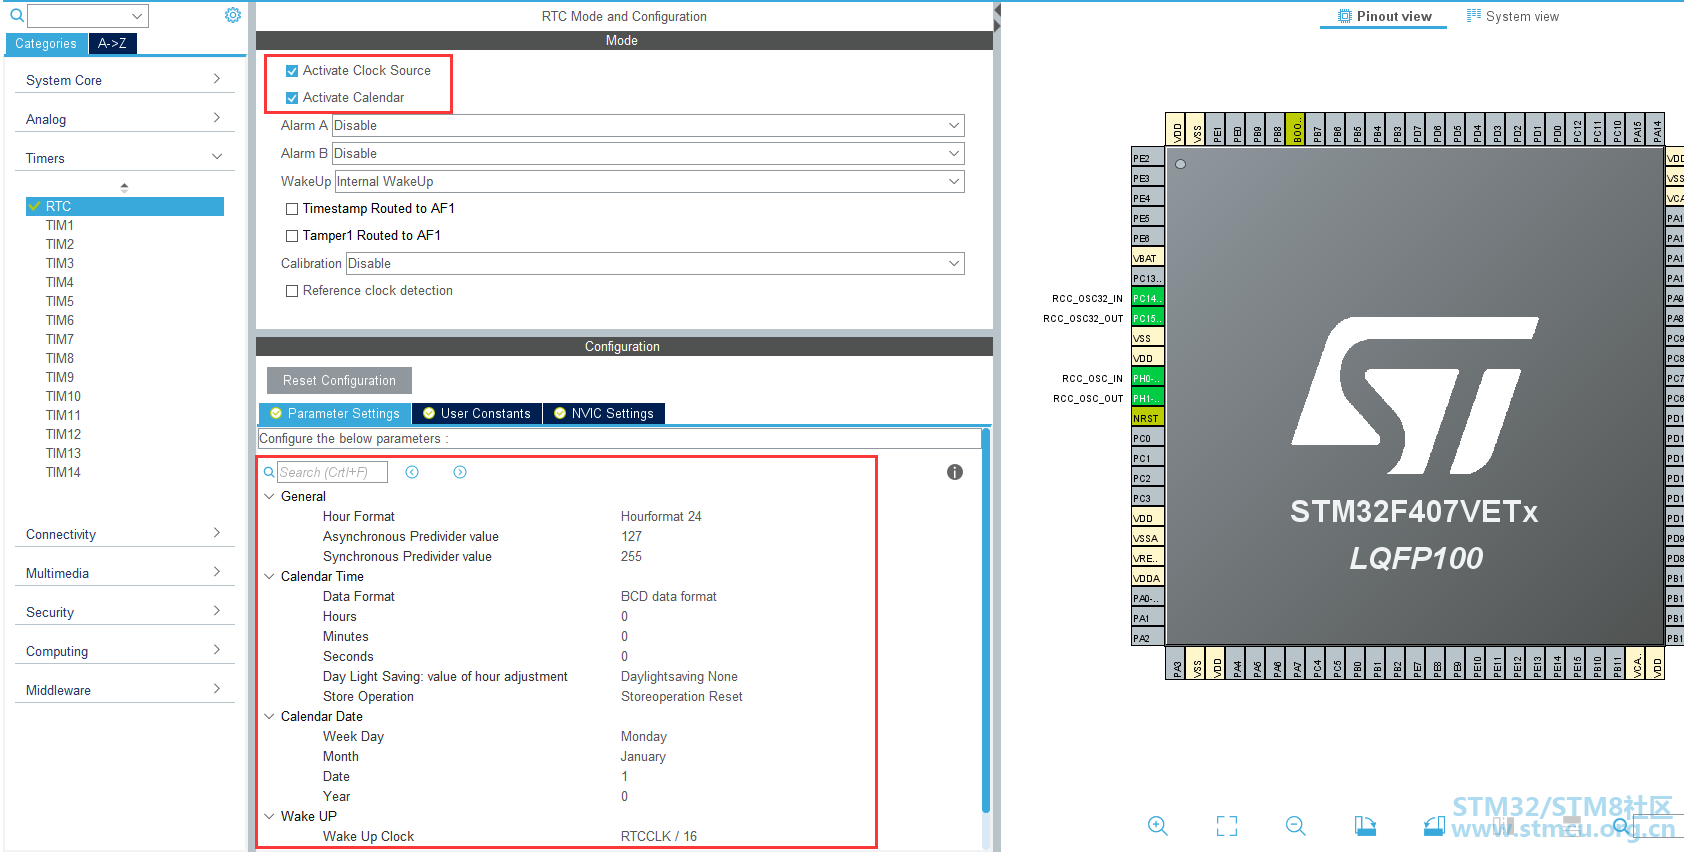Enable Reference clock detection checkbox
This screenshot has width=1684, height=852.
point(292,291)
